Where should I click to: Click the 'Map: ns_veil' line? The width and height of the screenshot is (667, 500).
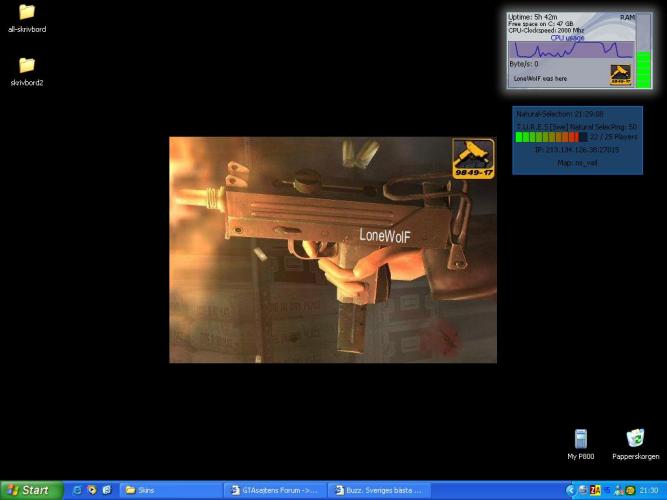coord(577,163)
